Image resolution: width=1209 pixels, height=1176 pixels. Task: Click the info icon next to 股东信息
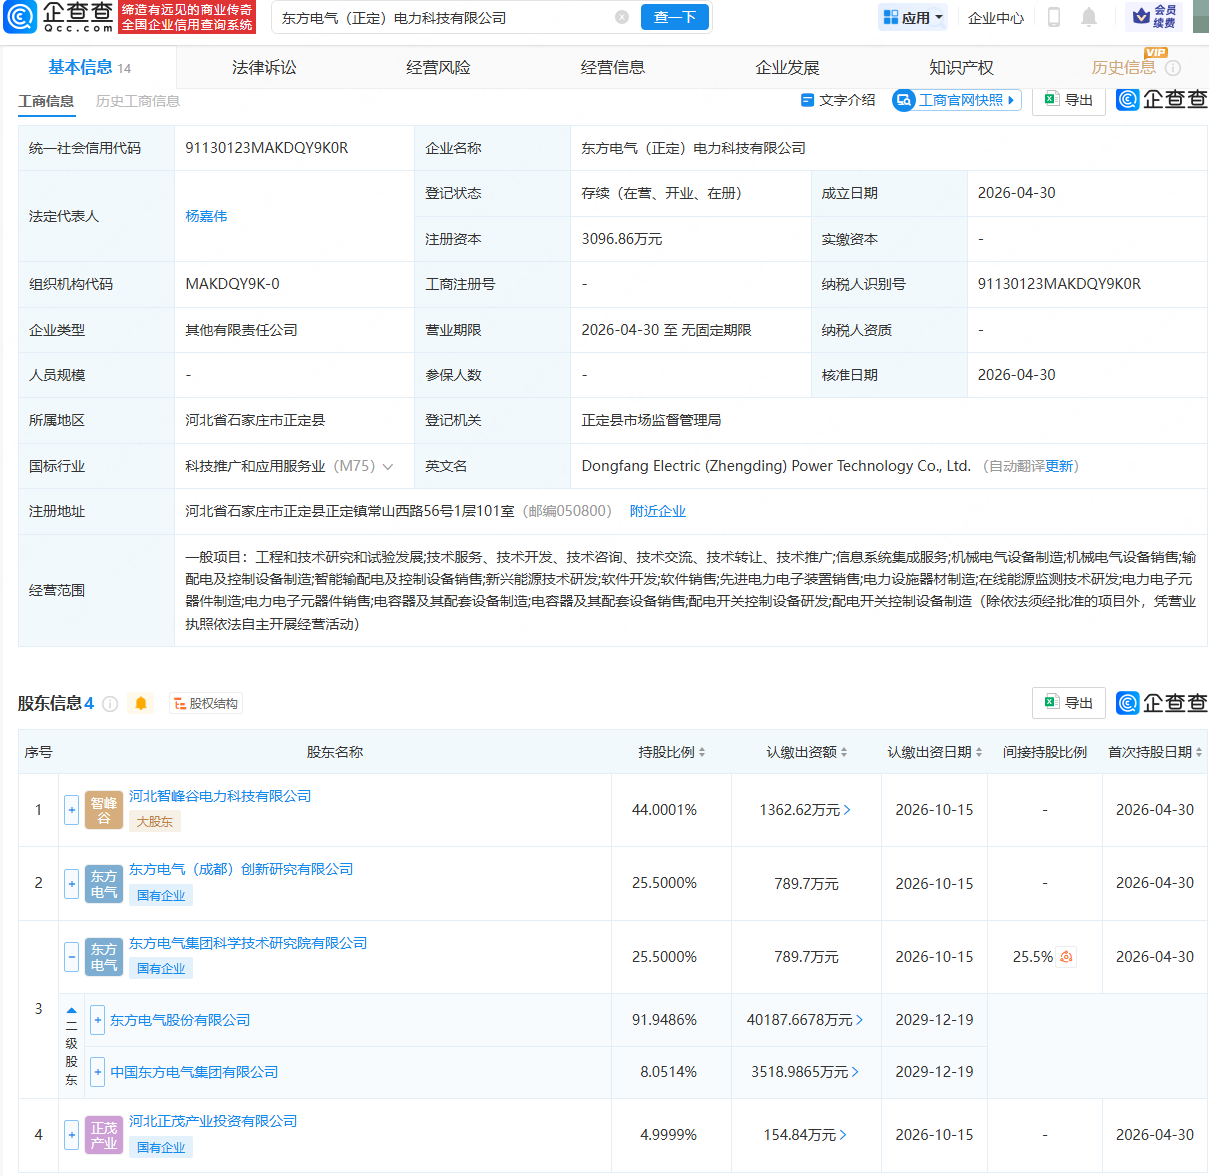[x=111, y=704]
